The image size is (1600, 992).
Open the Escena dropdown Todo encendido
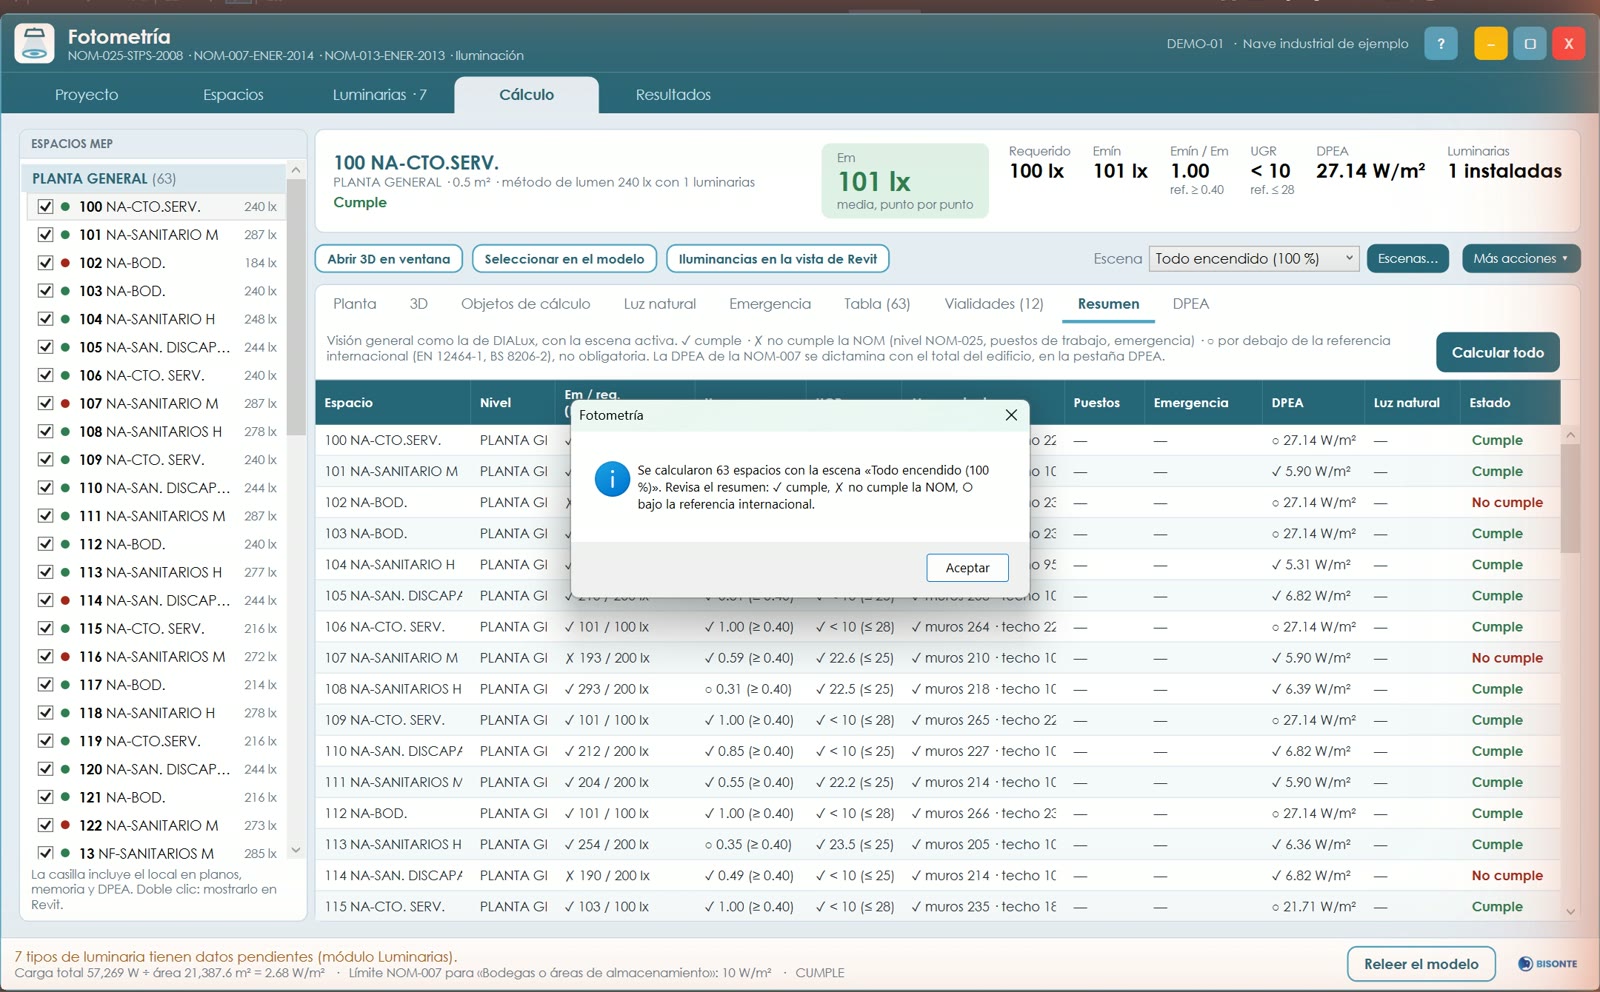pos(1254,258)
